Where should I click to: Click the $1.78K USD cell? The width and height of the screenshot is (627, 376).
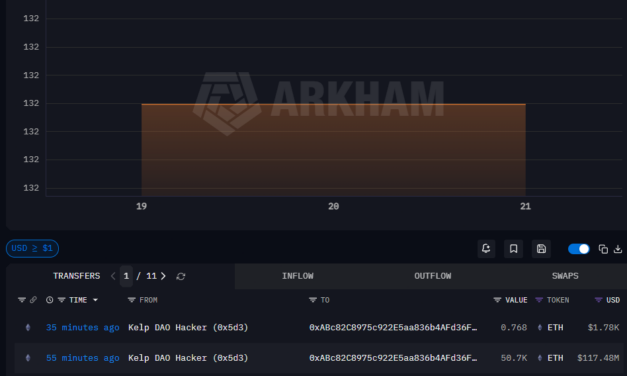pyautogui.click(x=603, y=328)
